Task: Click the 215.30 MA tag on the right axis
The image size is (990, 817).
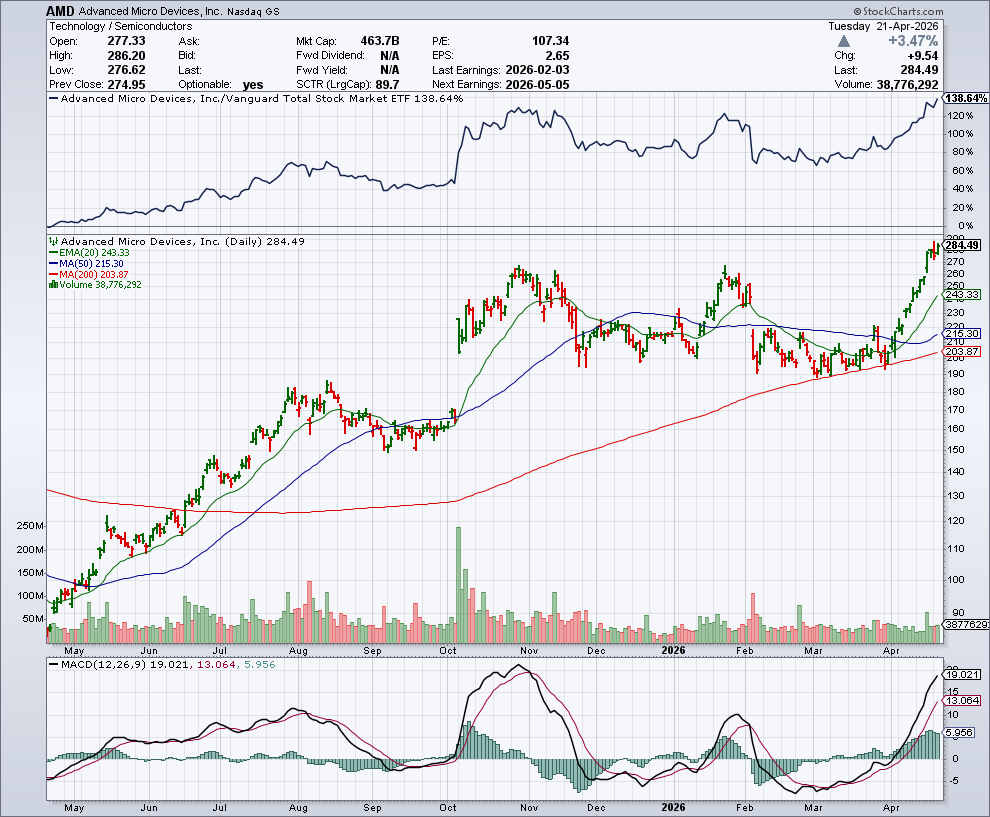Action: 962,333
